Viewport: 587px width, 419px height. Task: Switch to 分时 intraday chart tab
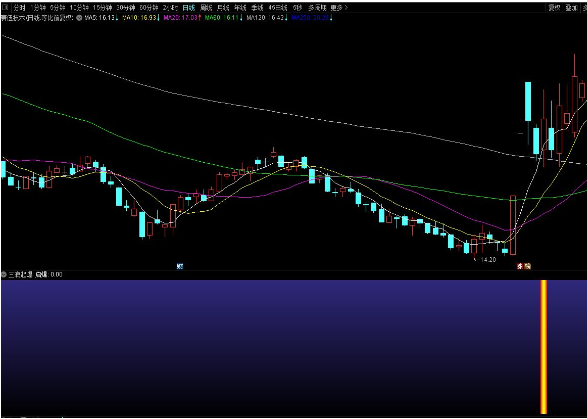pos(19,7)
